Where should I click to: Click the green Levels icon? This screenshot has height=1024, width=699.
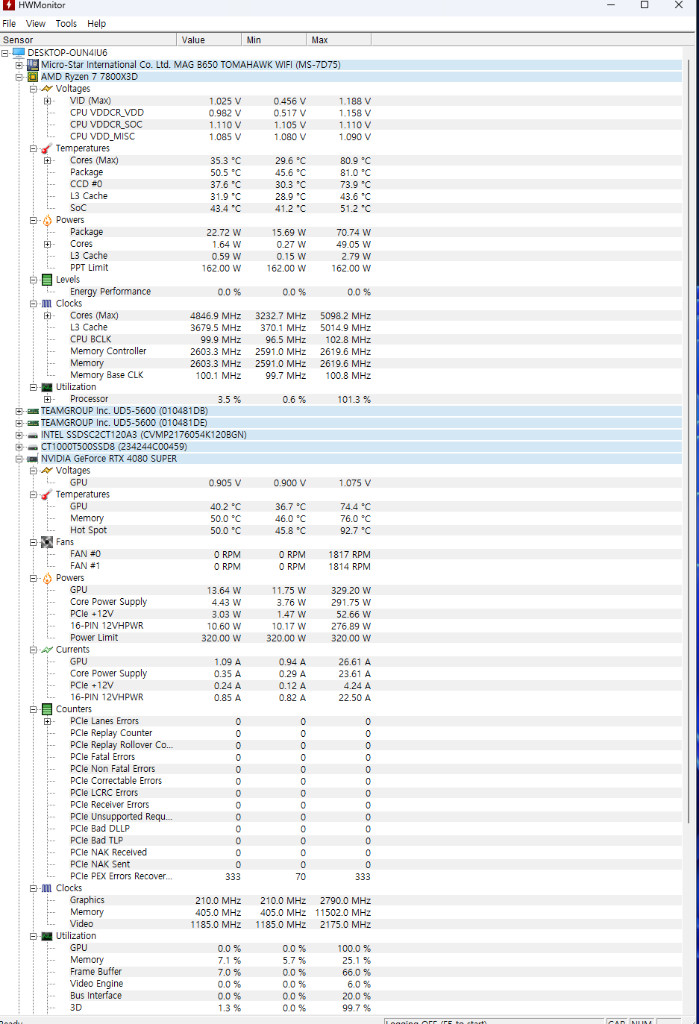(47, 280)
